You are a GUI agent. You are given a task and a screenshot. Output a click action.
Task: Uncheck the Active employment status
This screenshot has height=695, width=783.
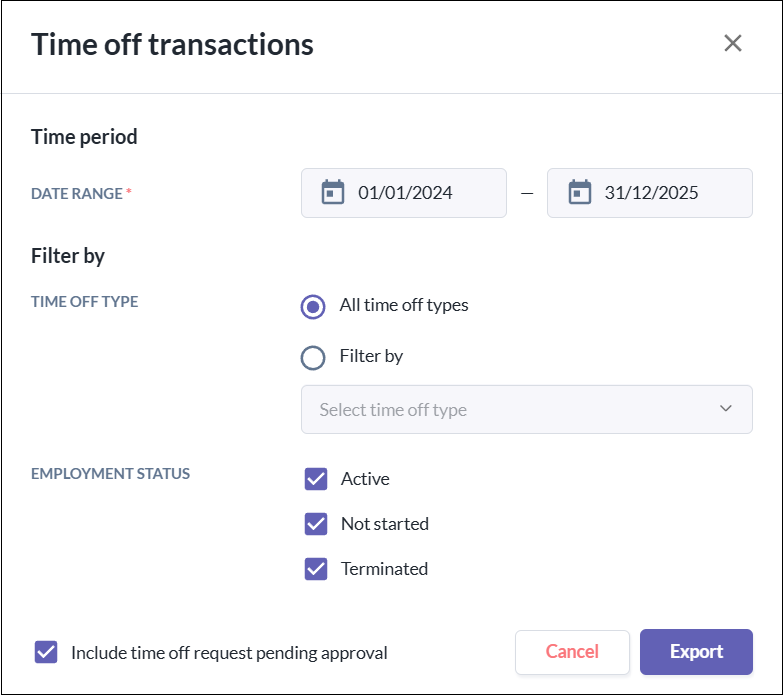316,479
